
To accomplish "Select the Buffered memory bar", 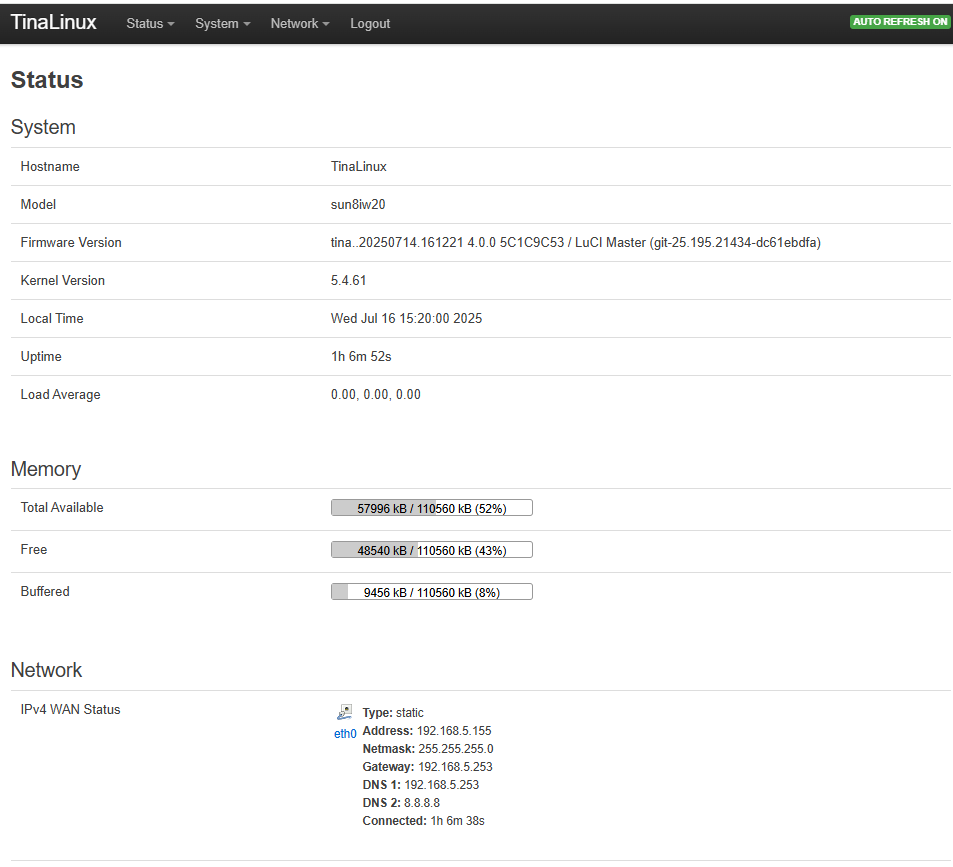I will pos(431,592).
